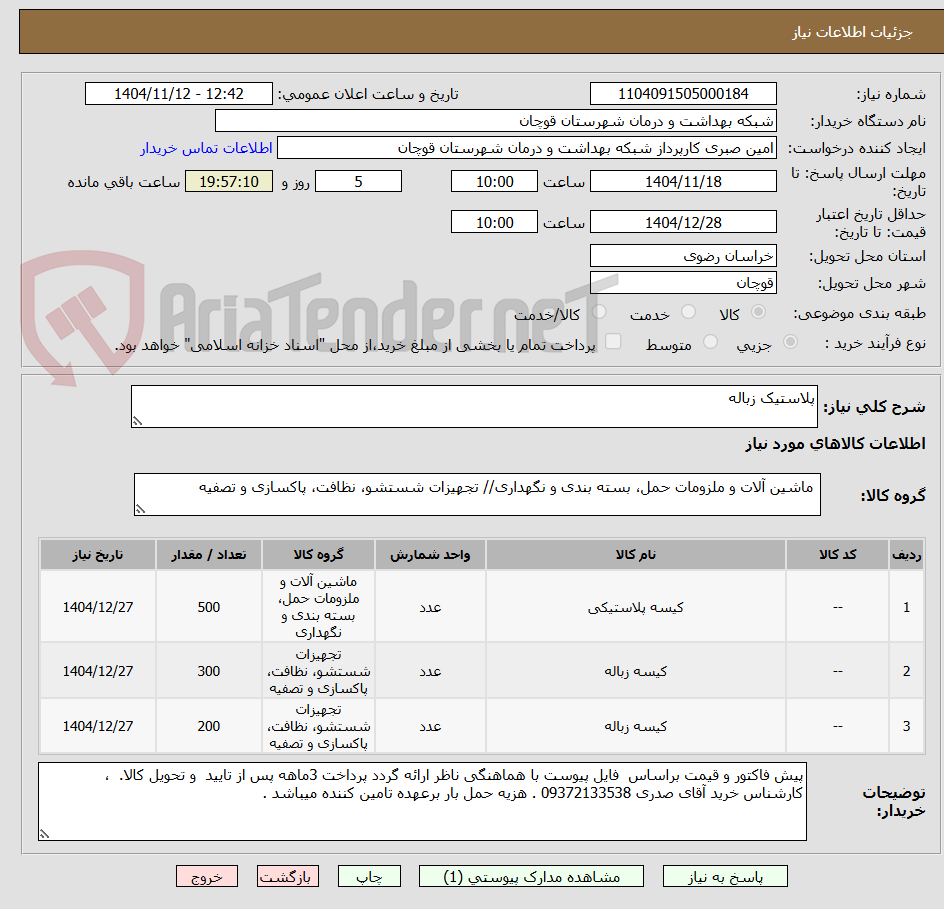Screen dimensions: 944x909
Task: Click the کیسه پلاستیکی item name cell
Action: point(636,607)
